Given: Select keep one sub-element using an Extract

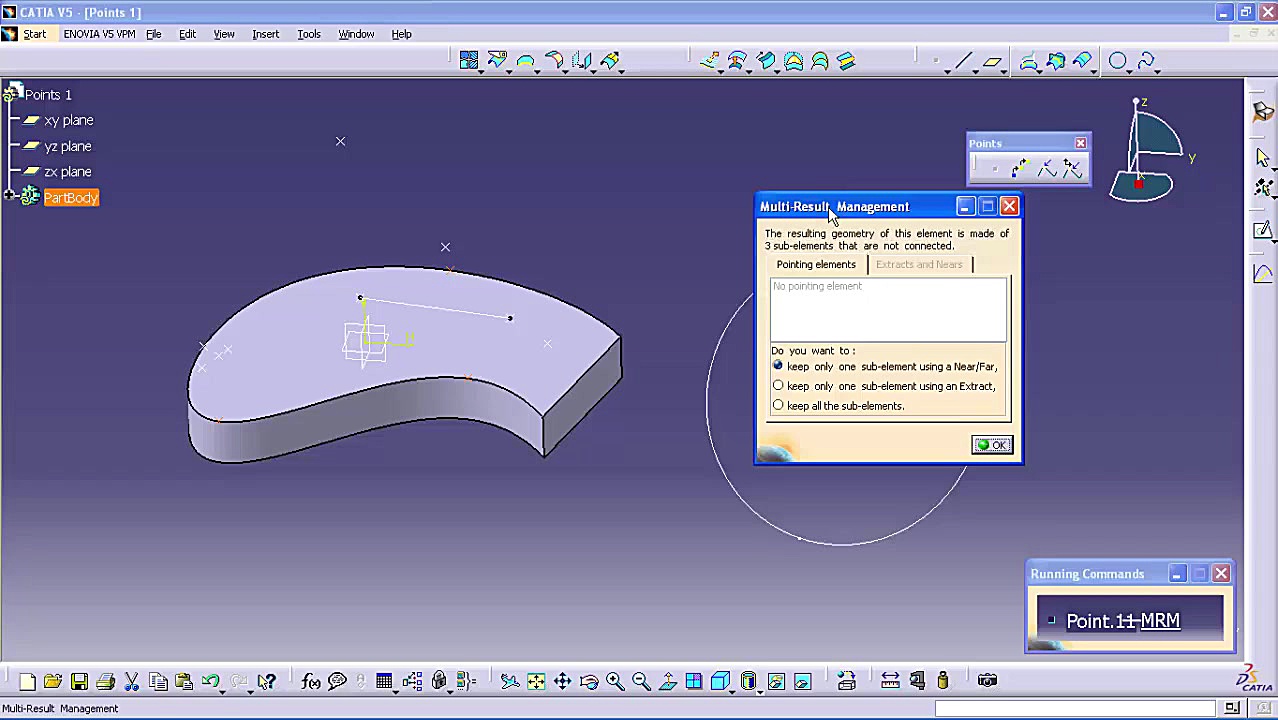Looking at the screenshot, I should click(x=778, y=386).
